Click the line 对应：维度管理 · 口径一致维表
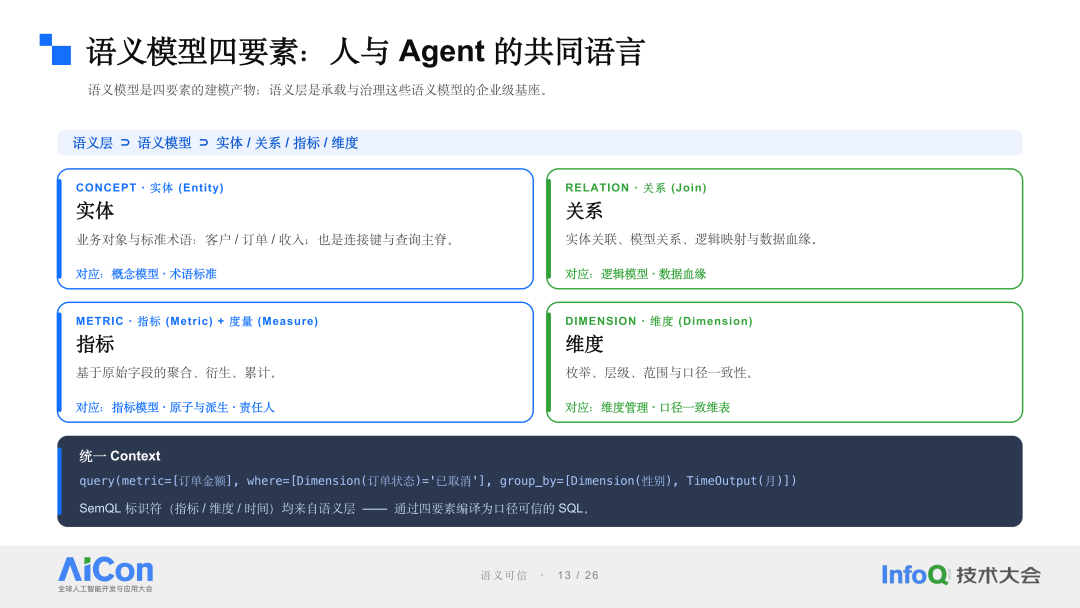 pyautogui.click(x=647, y=408)
